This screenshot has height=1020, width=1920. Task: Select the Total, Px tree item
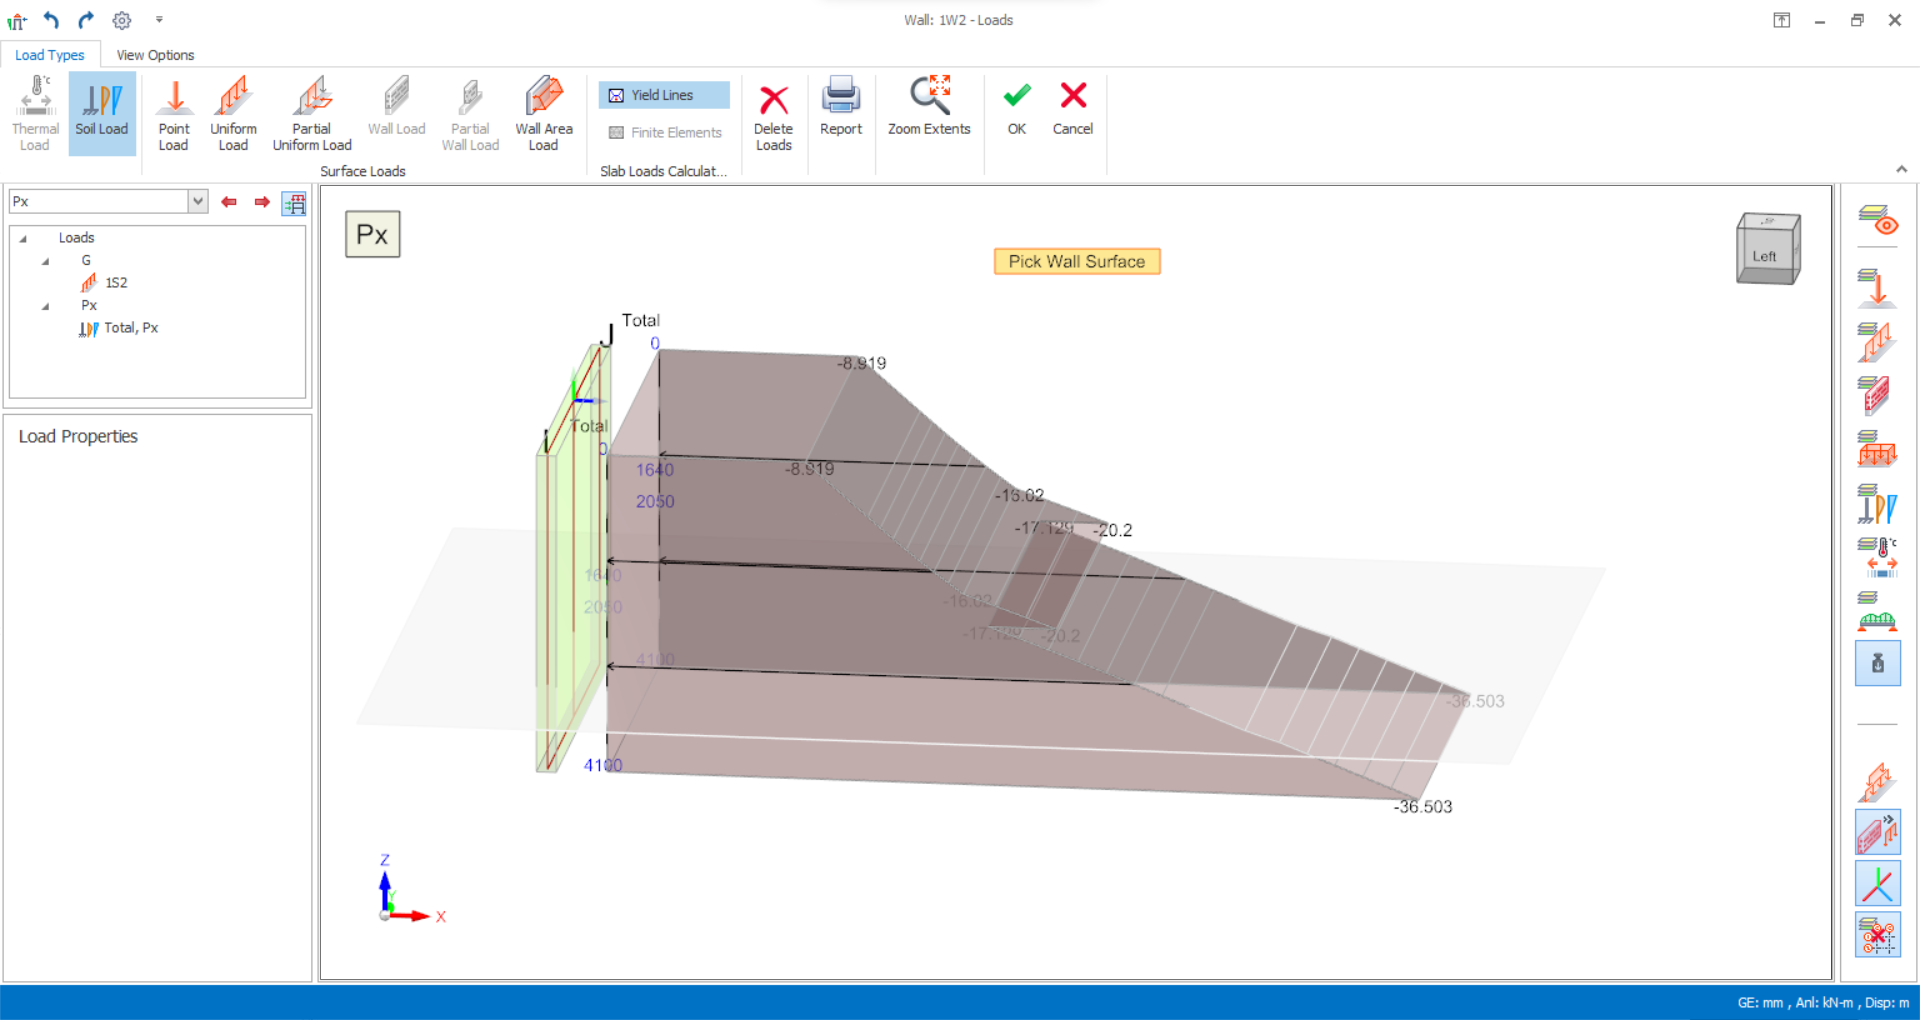coord(130,328)
